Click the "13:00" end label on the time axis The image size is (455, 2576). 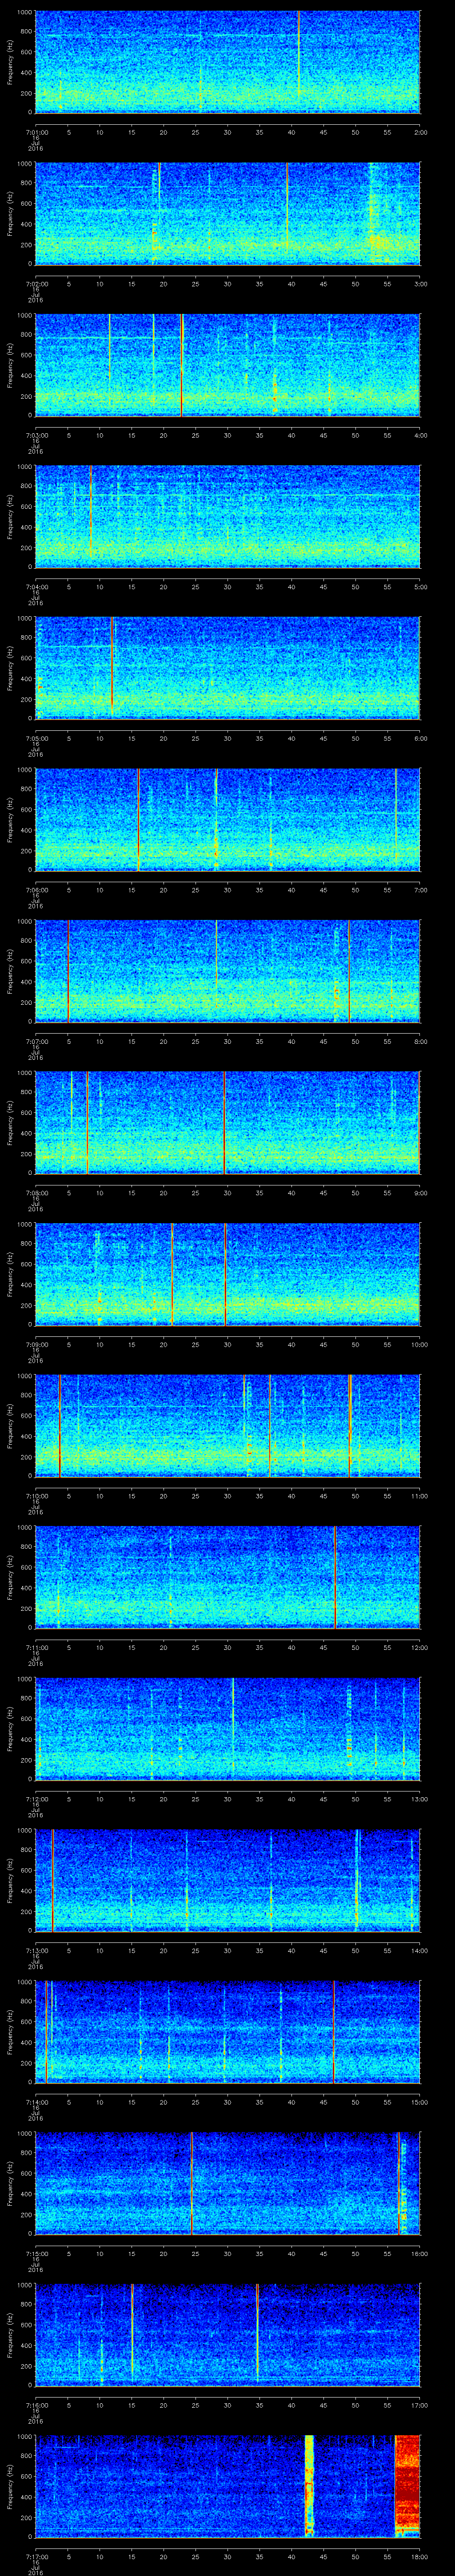click(419, 1799)
